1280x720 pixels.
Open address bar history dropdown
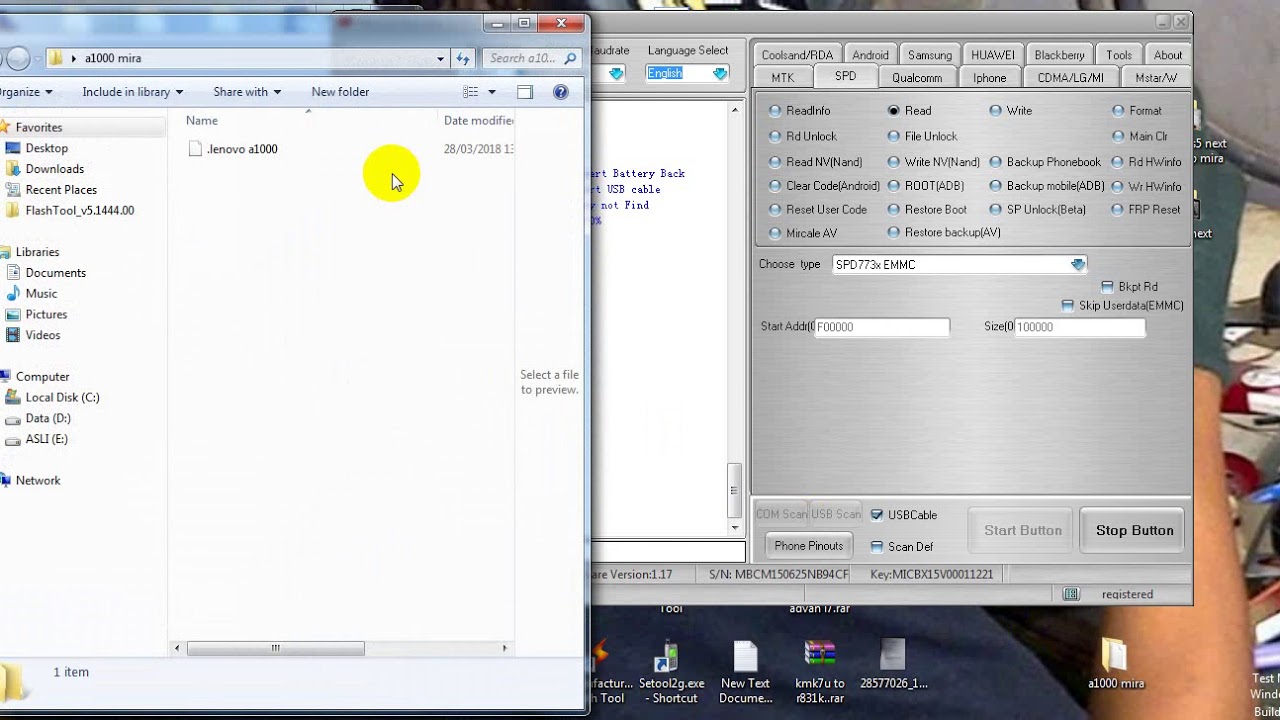pos(440,59)
